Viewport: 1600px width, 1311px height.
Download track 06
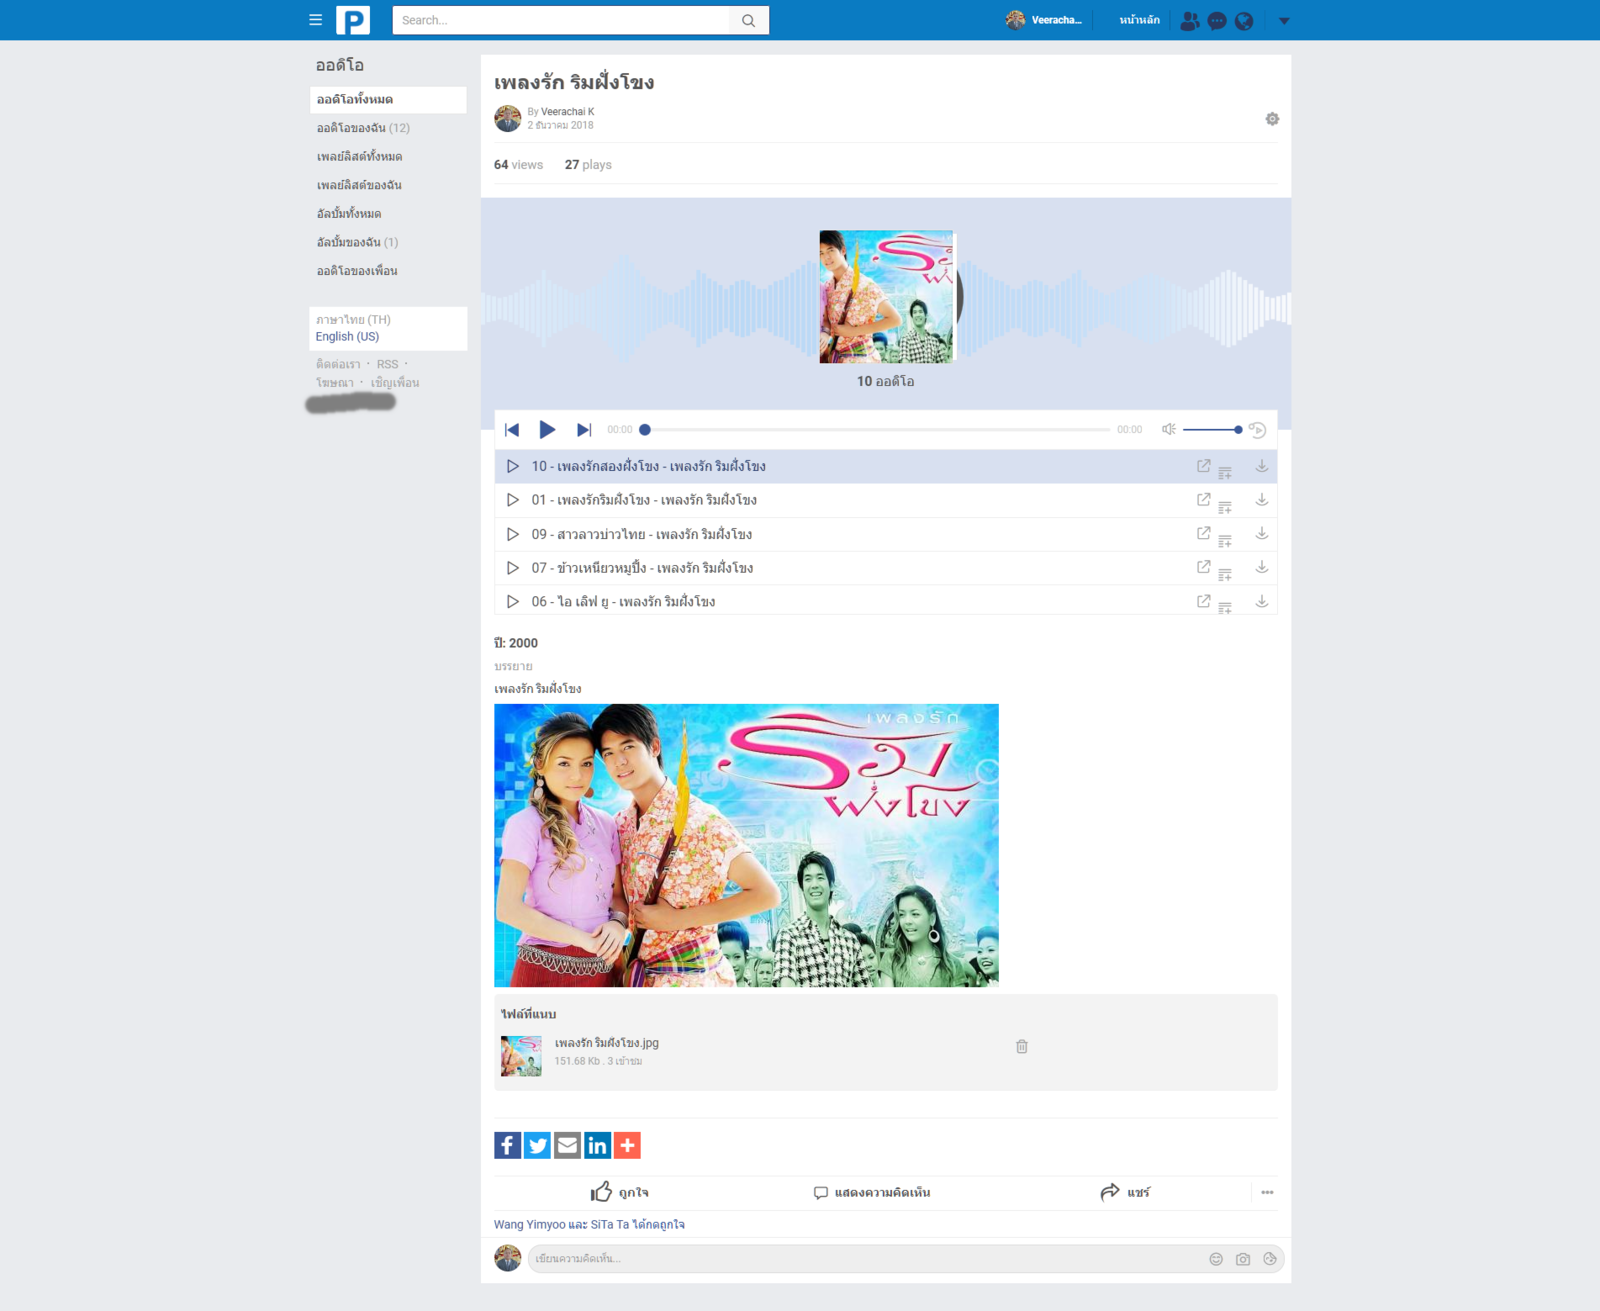click(1262, 601)
